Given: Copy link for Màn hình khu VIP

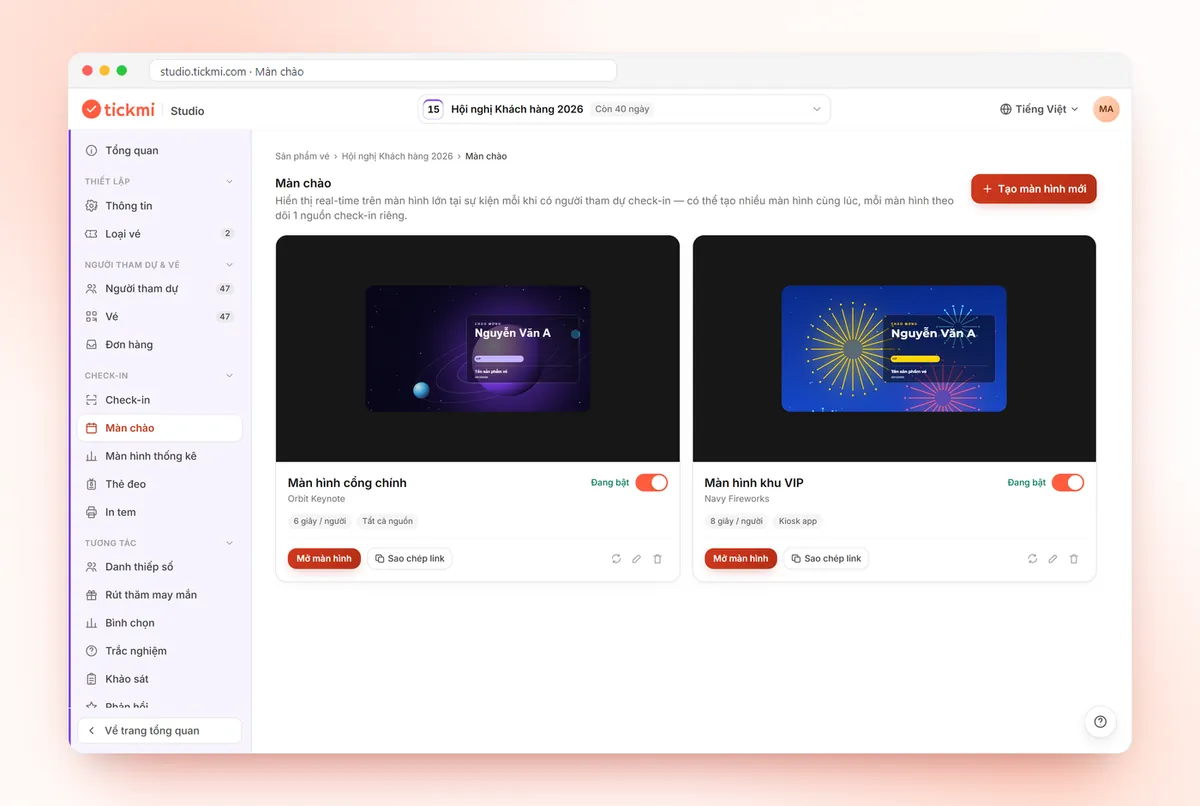Looking at the screenshot, I should tap(826, 559).
